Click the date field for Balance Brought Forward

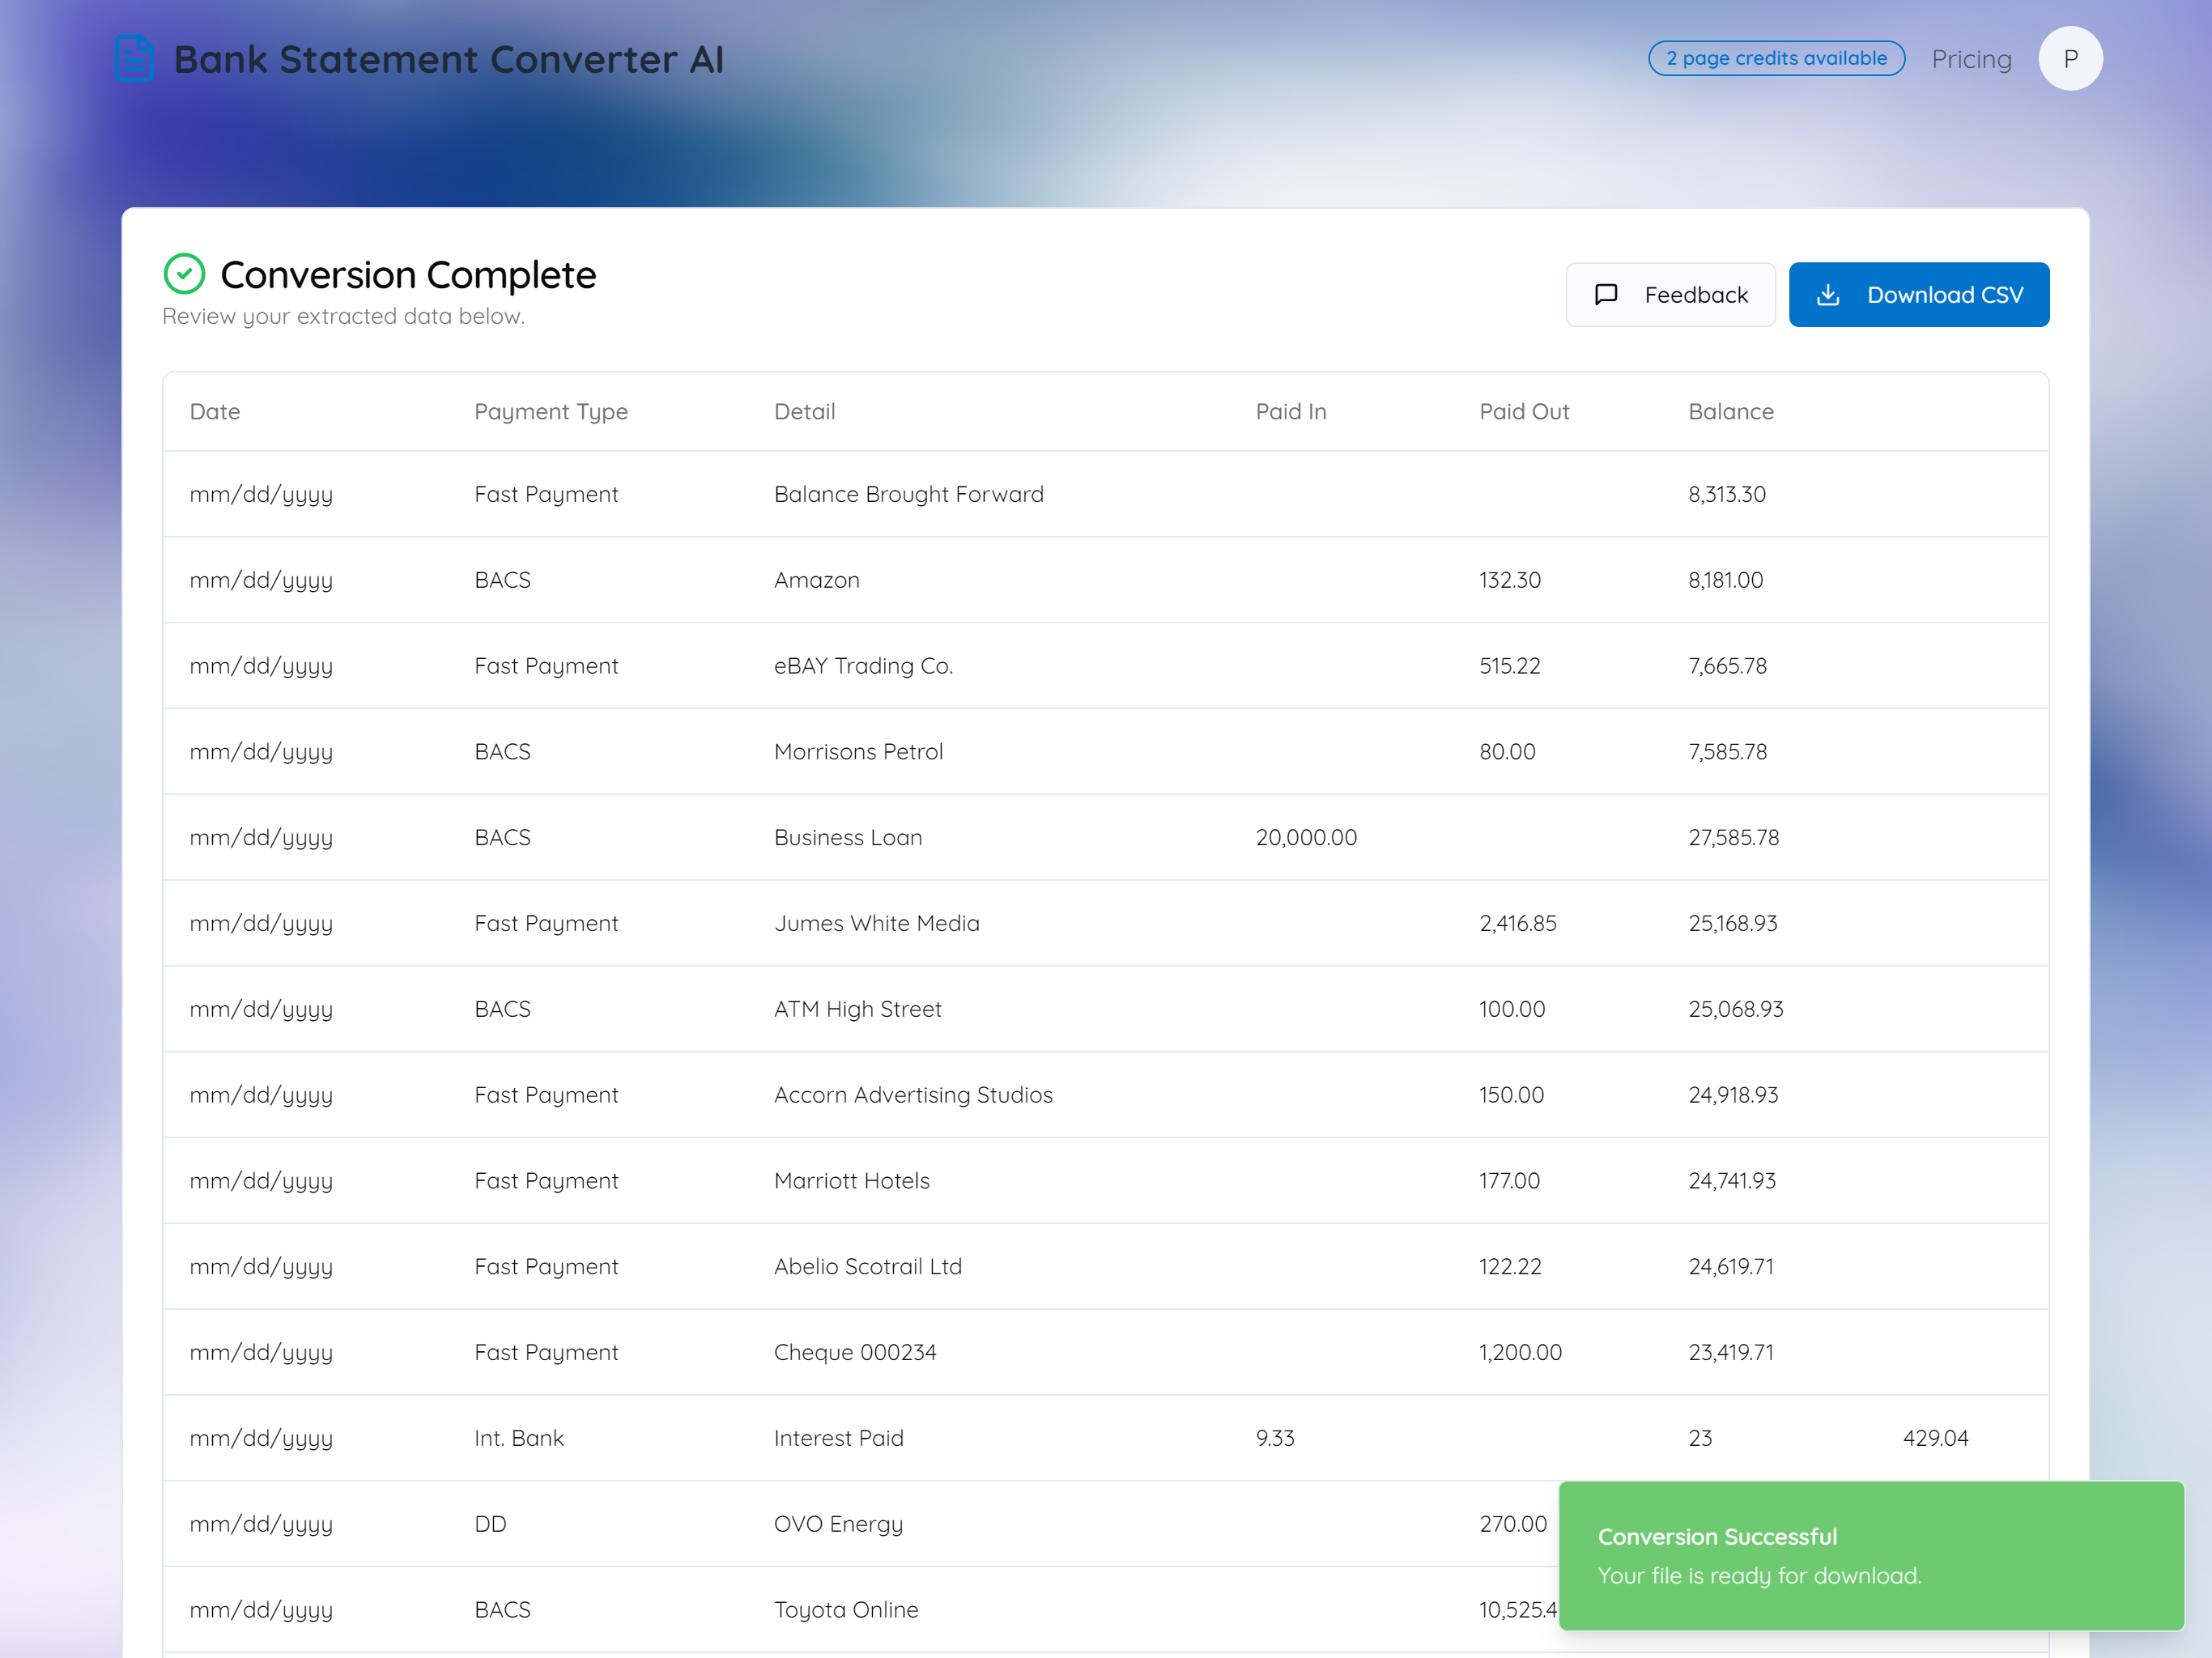(x=261, y=493)
